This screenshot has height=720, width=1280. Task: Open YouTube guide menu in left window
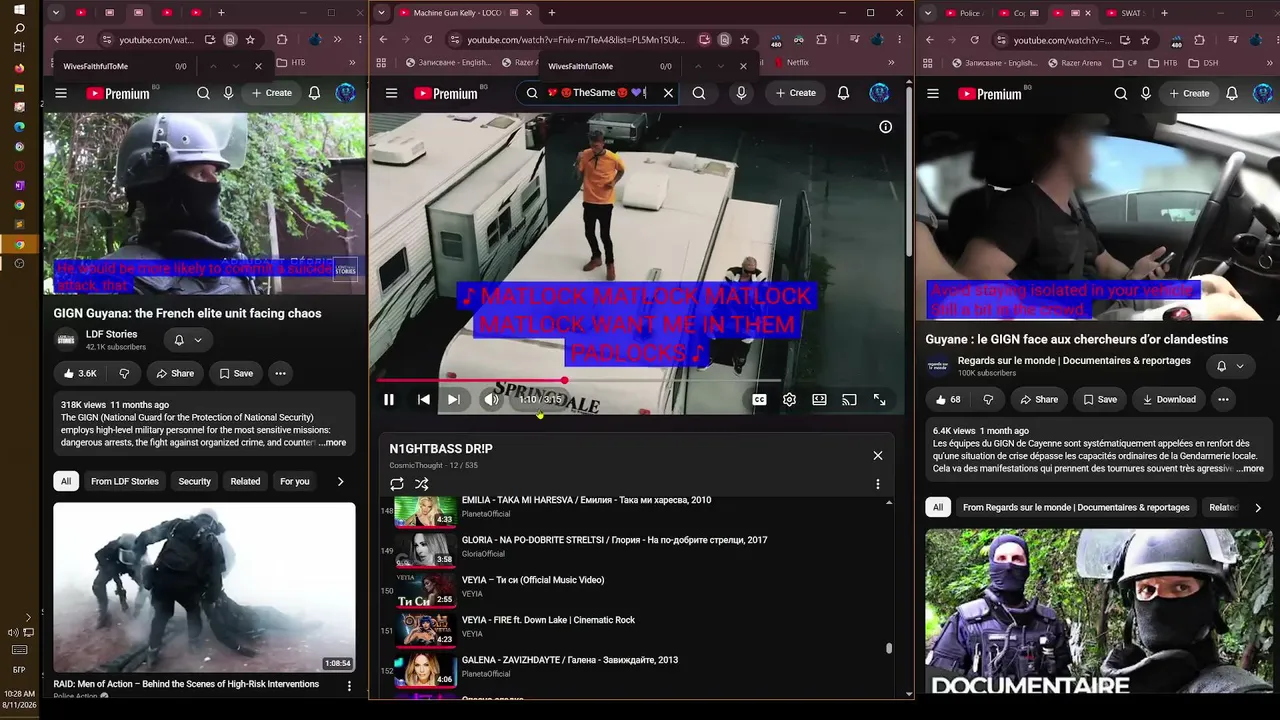[61, 93]
